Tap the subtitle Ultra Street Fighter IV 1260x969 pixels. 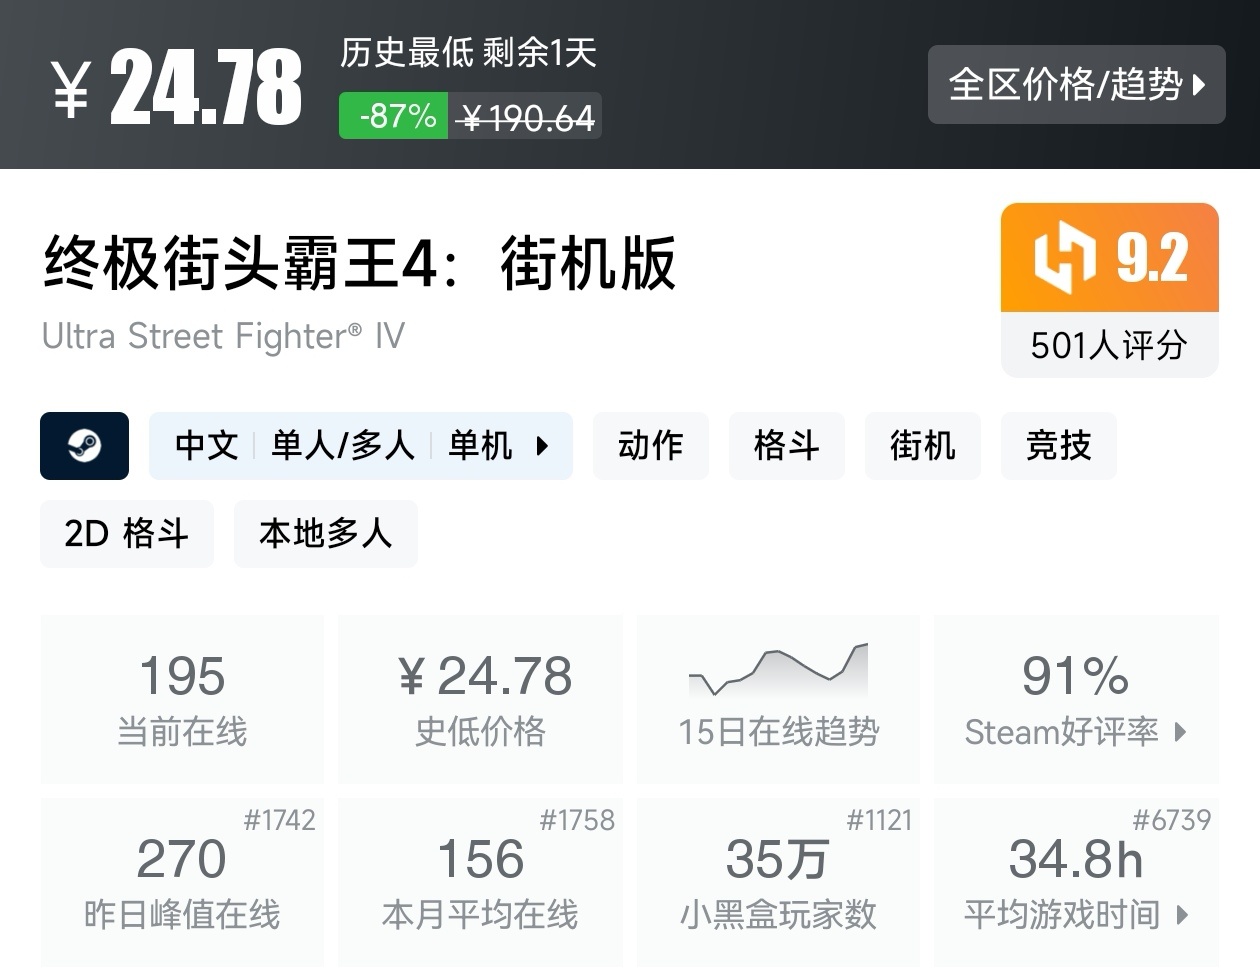[223, 336]
